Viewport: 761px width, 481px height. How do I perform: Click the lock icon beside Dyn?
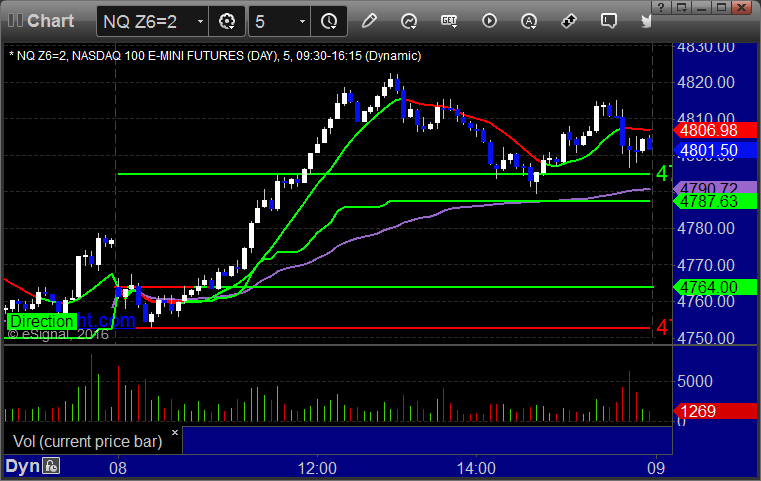click(51, 466)
